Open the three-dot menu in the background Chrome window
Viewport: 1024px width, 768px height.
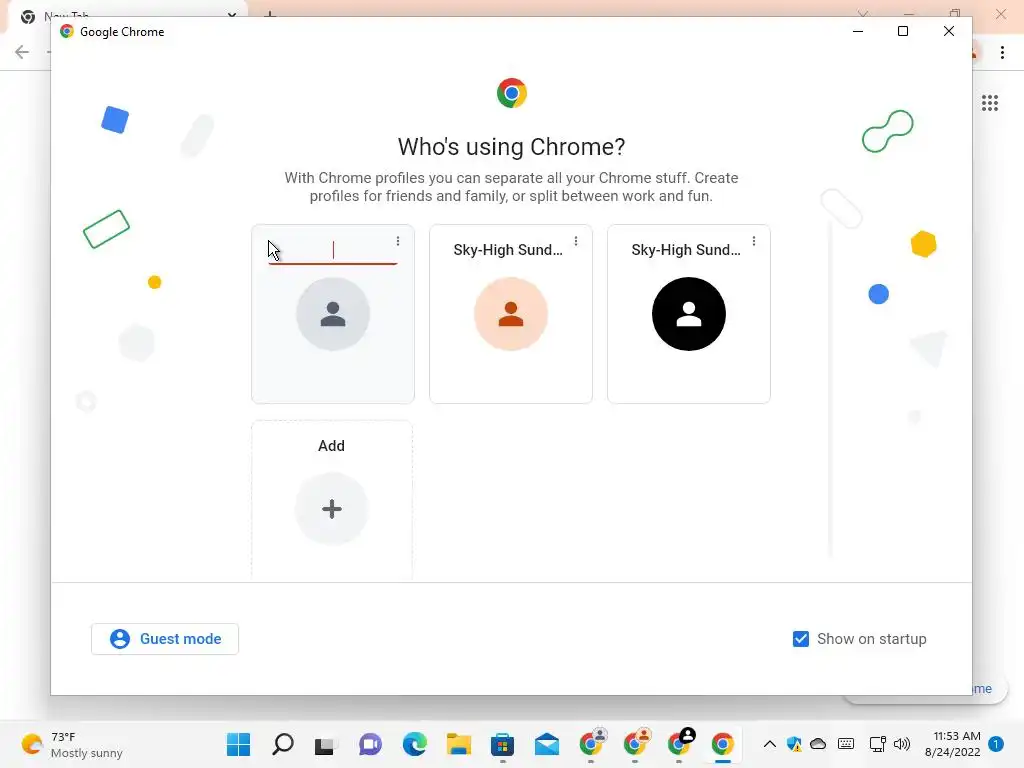pos(1002,52)
